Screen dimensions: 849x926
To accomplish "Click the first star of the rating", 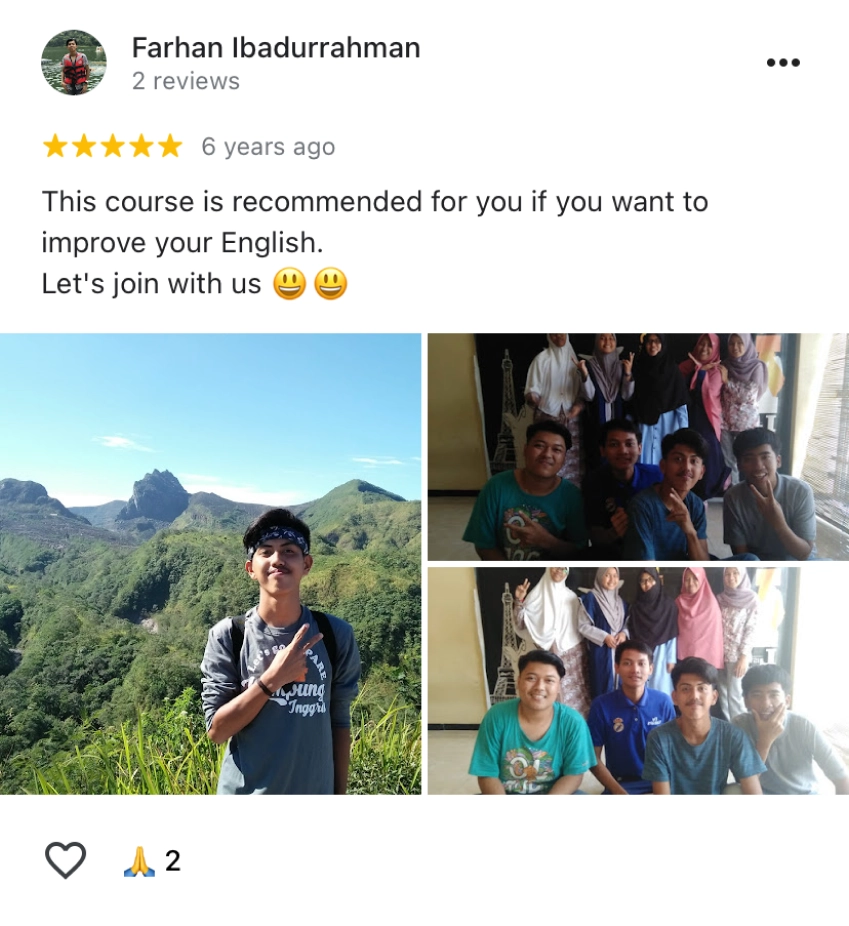I will click(55, 146).
